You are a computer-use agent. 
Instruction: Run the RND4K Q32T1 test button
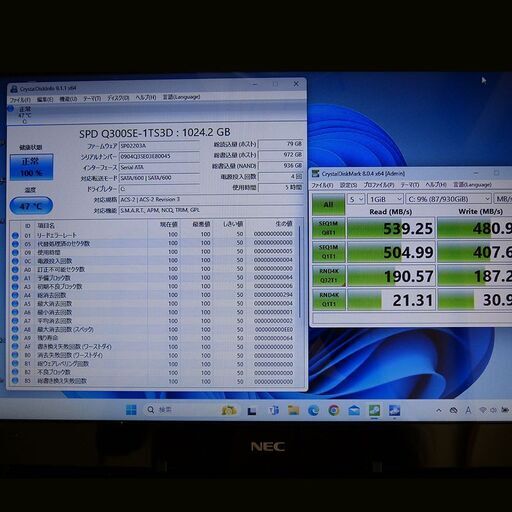(x=328, y=276)
